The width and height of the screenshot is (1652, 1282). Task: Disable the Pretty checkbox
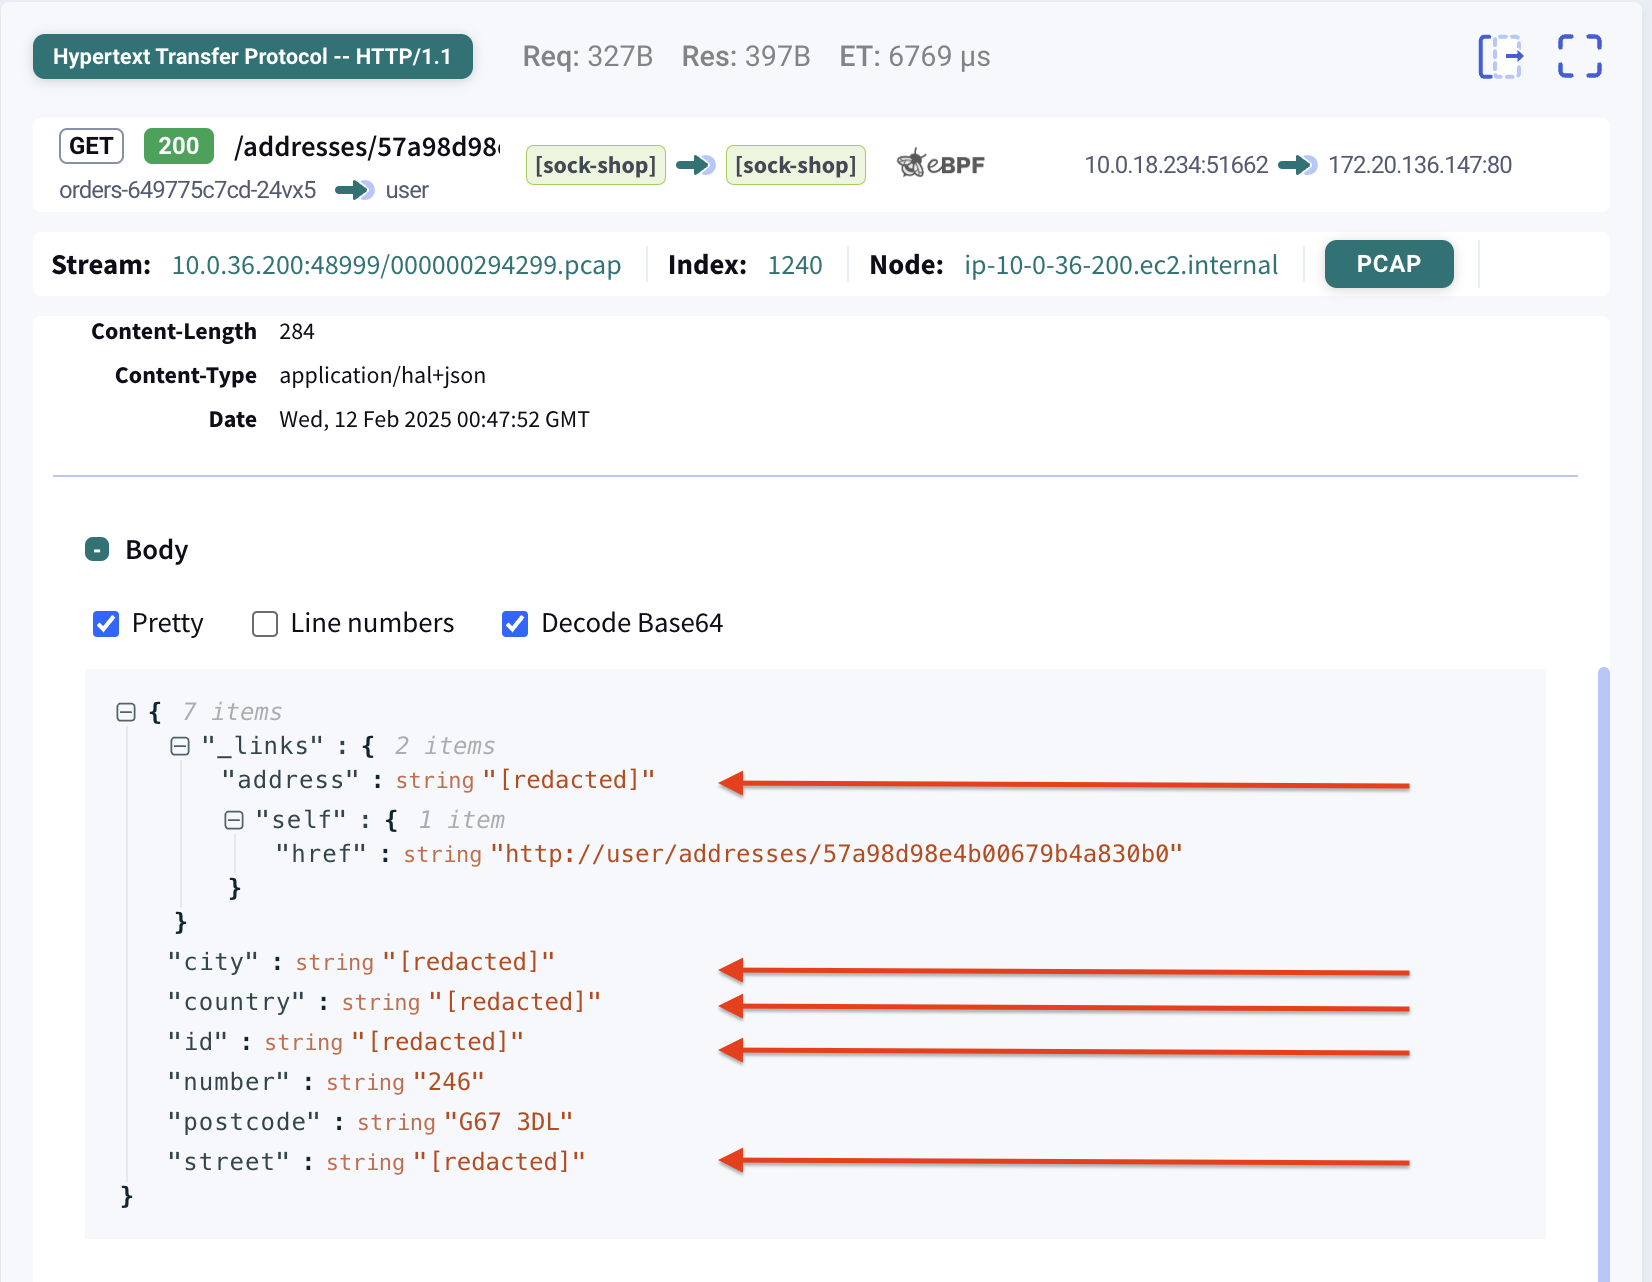pos(106,624)
